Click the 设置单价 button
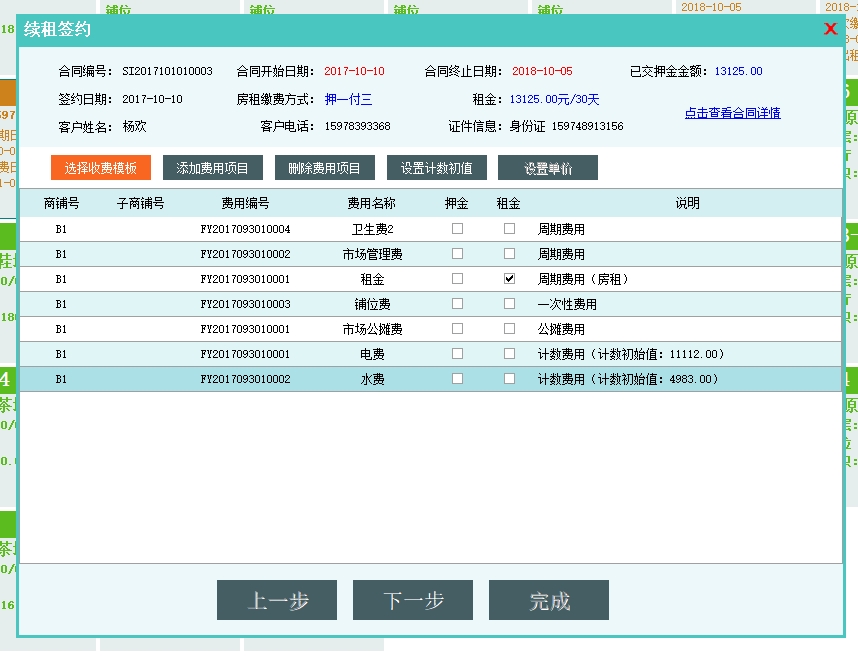The image size is (858, 668). point(548,168)
